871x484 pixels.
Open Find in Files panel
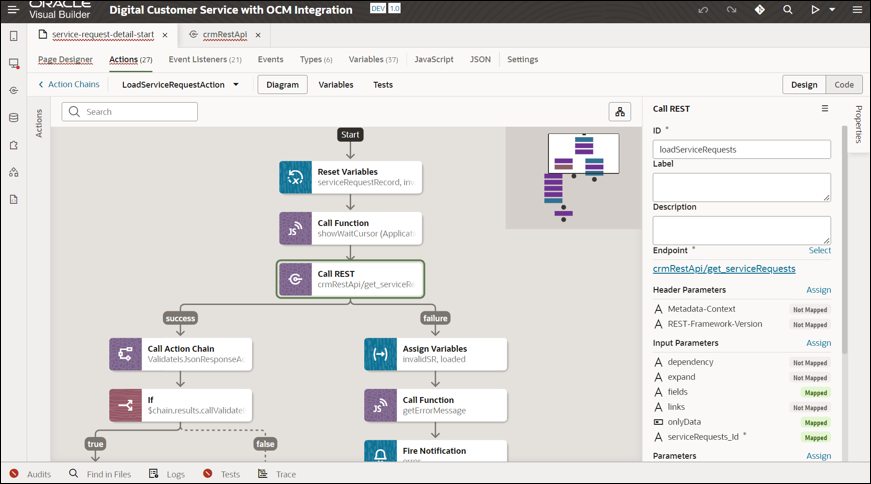100,474
